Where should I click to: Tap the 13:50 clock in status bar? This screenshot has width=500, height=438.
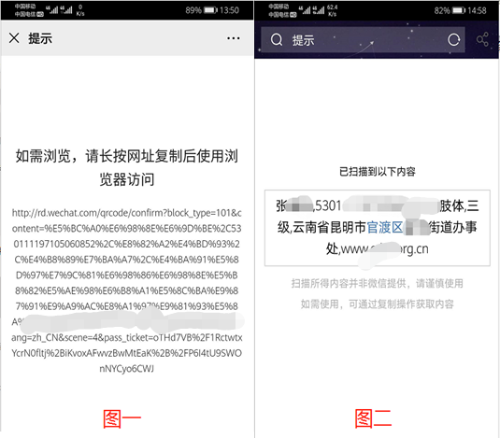click(229, 10)
